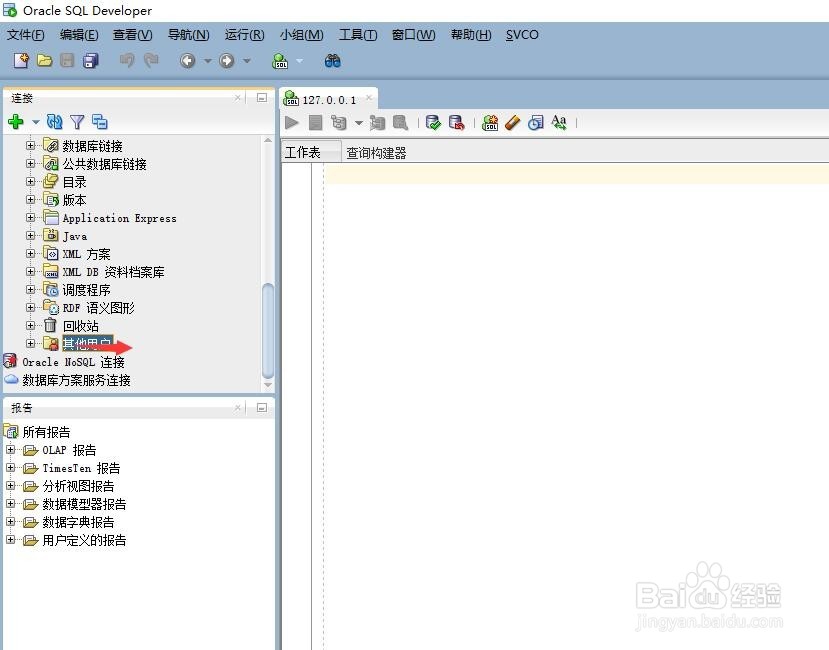
Task: Expand the 数据库链接 node
Action: tap(31, 145)
